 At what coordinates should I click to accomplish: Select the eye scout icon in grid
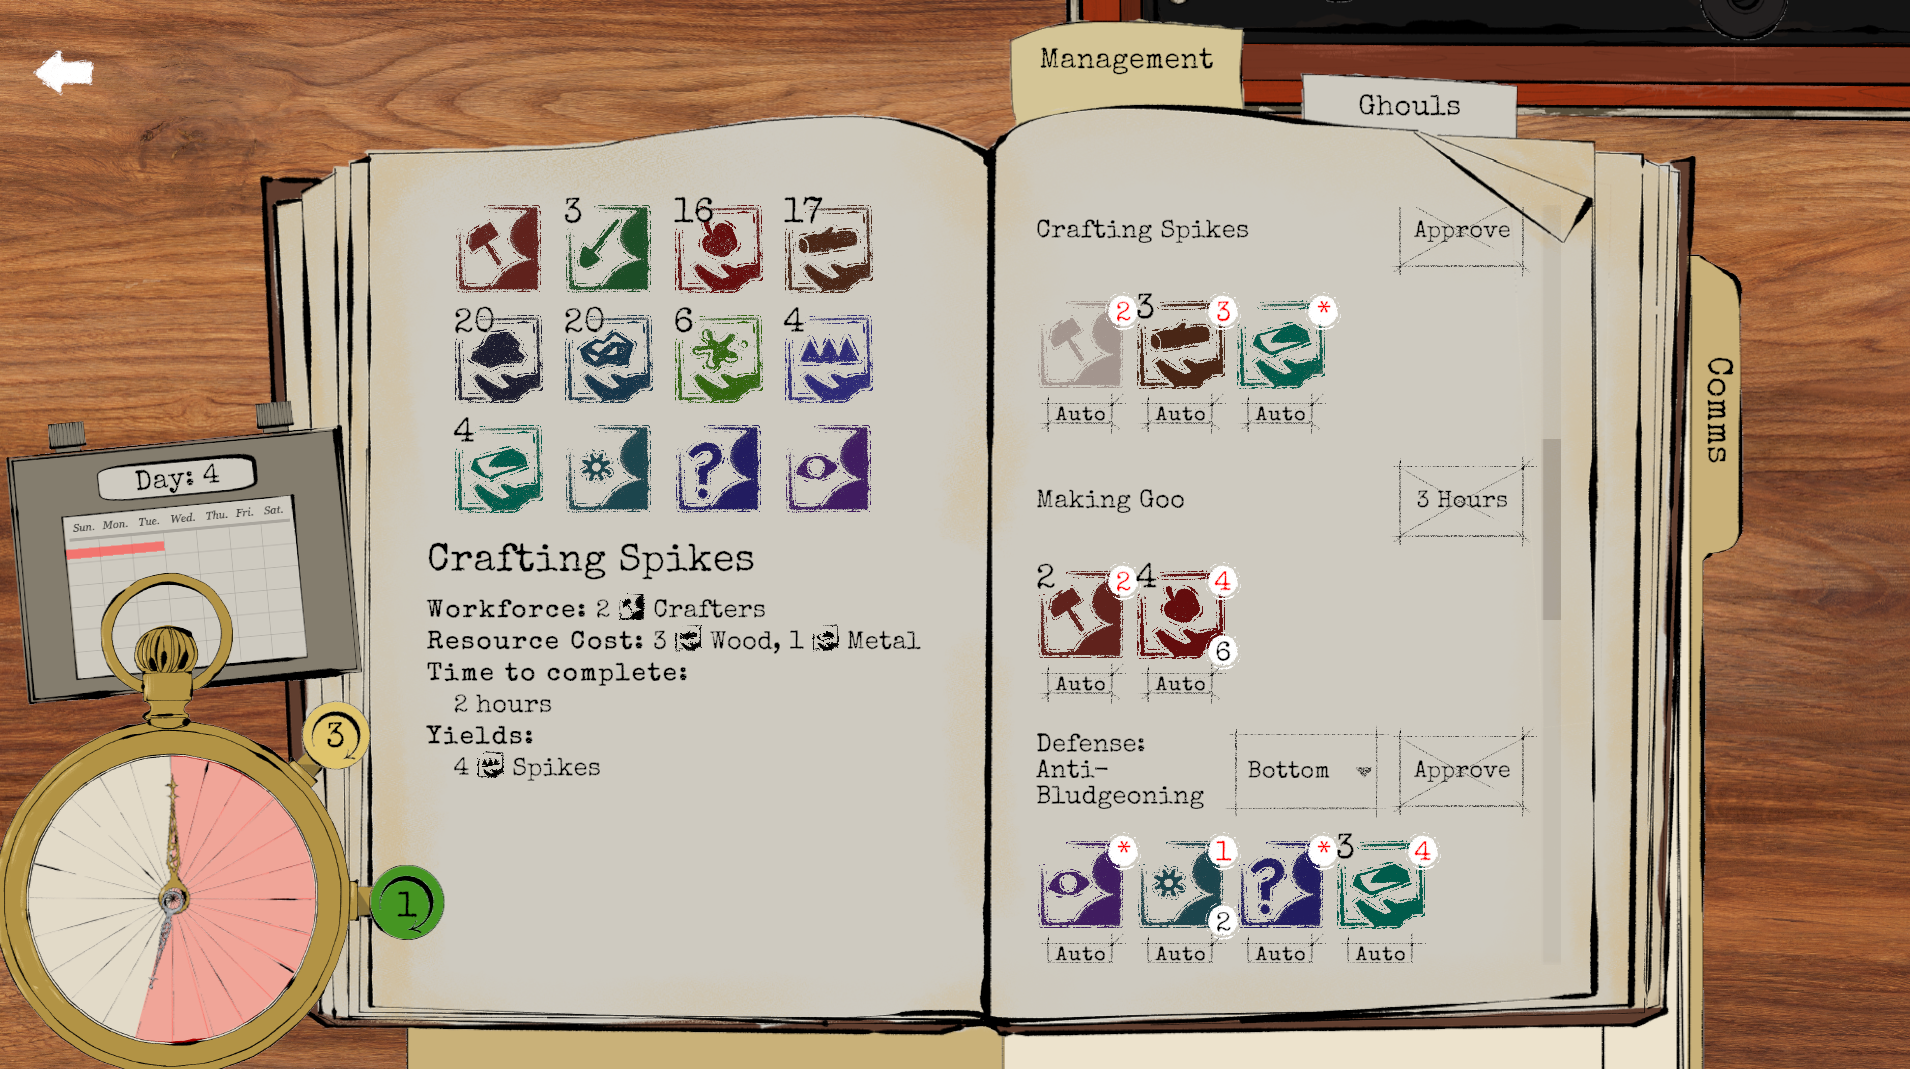tap(828, 469)
